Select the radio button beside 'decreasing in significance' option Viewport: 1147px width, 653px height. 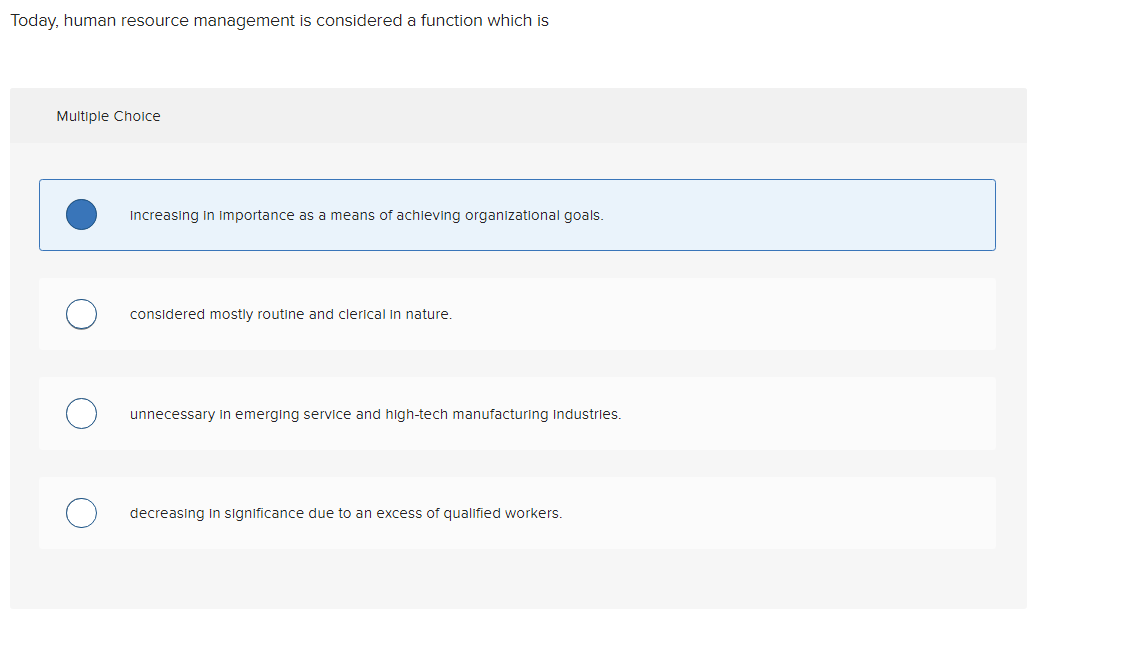(x=81, y=512)
